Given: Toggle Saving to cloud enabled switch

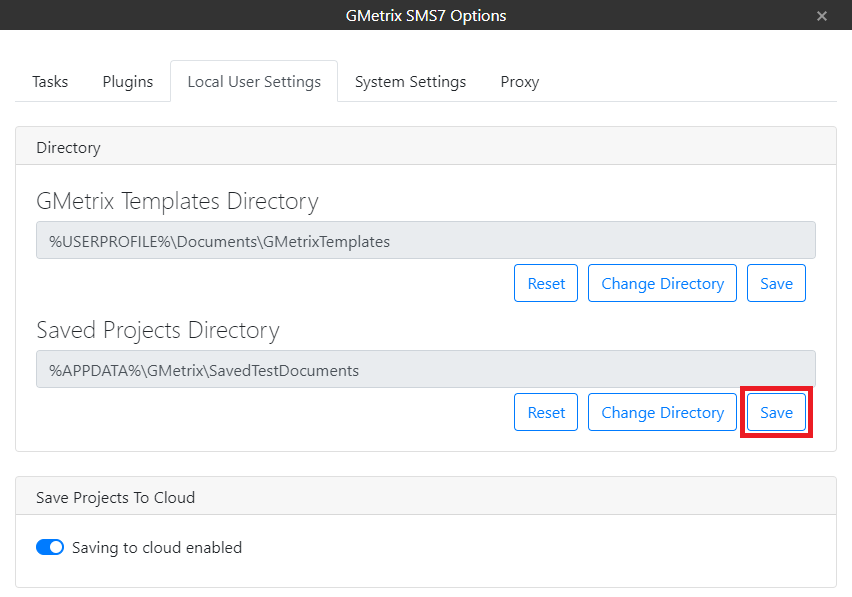Looking at the screenshot, I should [x=50, y=547].
